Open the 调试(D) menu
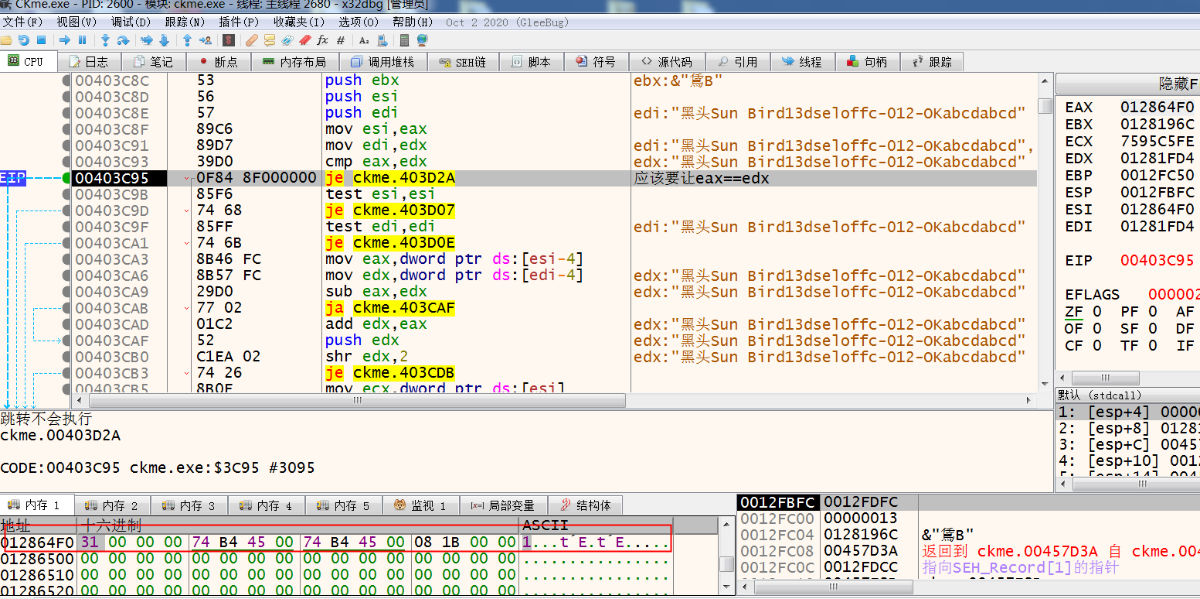This screenshot has height=599, width=1200. click(x=131, y=22)
